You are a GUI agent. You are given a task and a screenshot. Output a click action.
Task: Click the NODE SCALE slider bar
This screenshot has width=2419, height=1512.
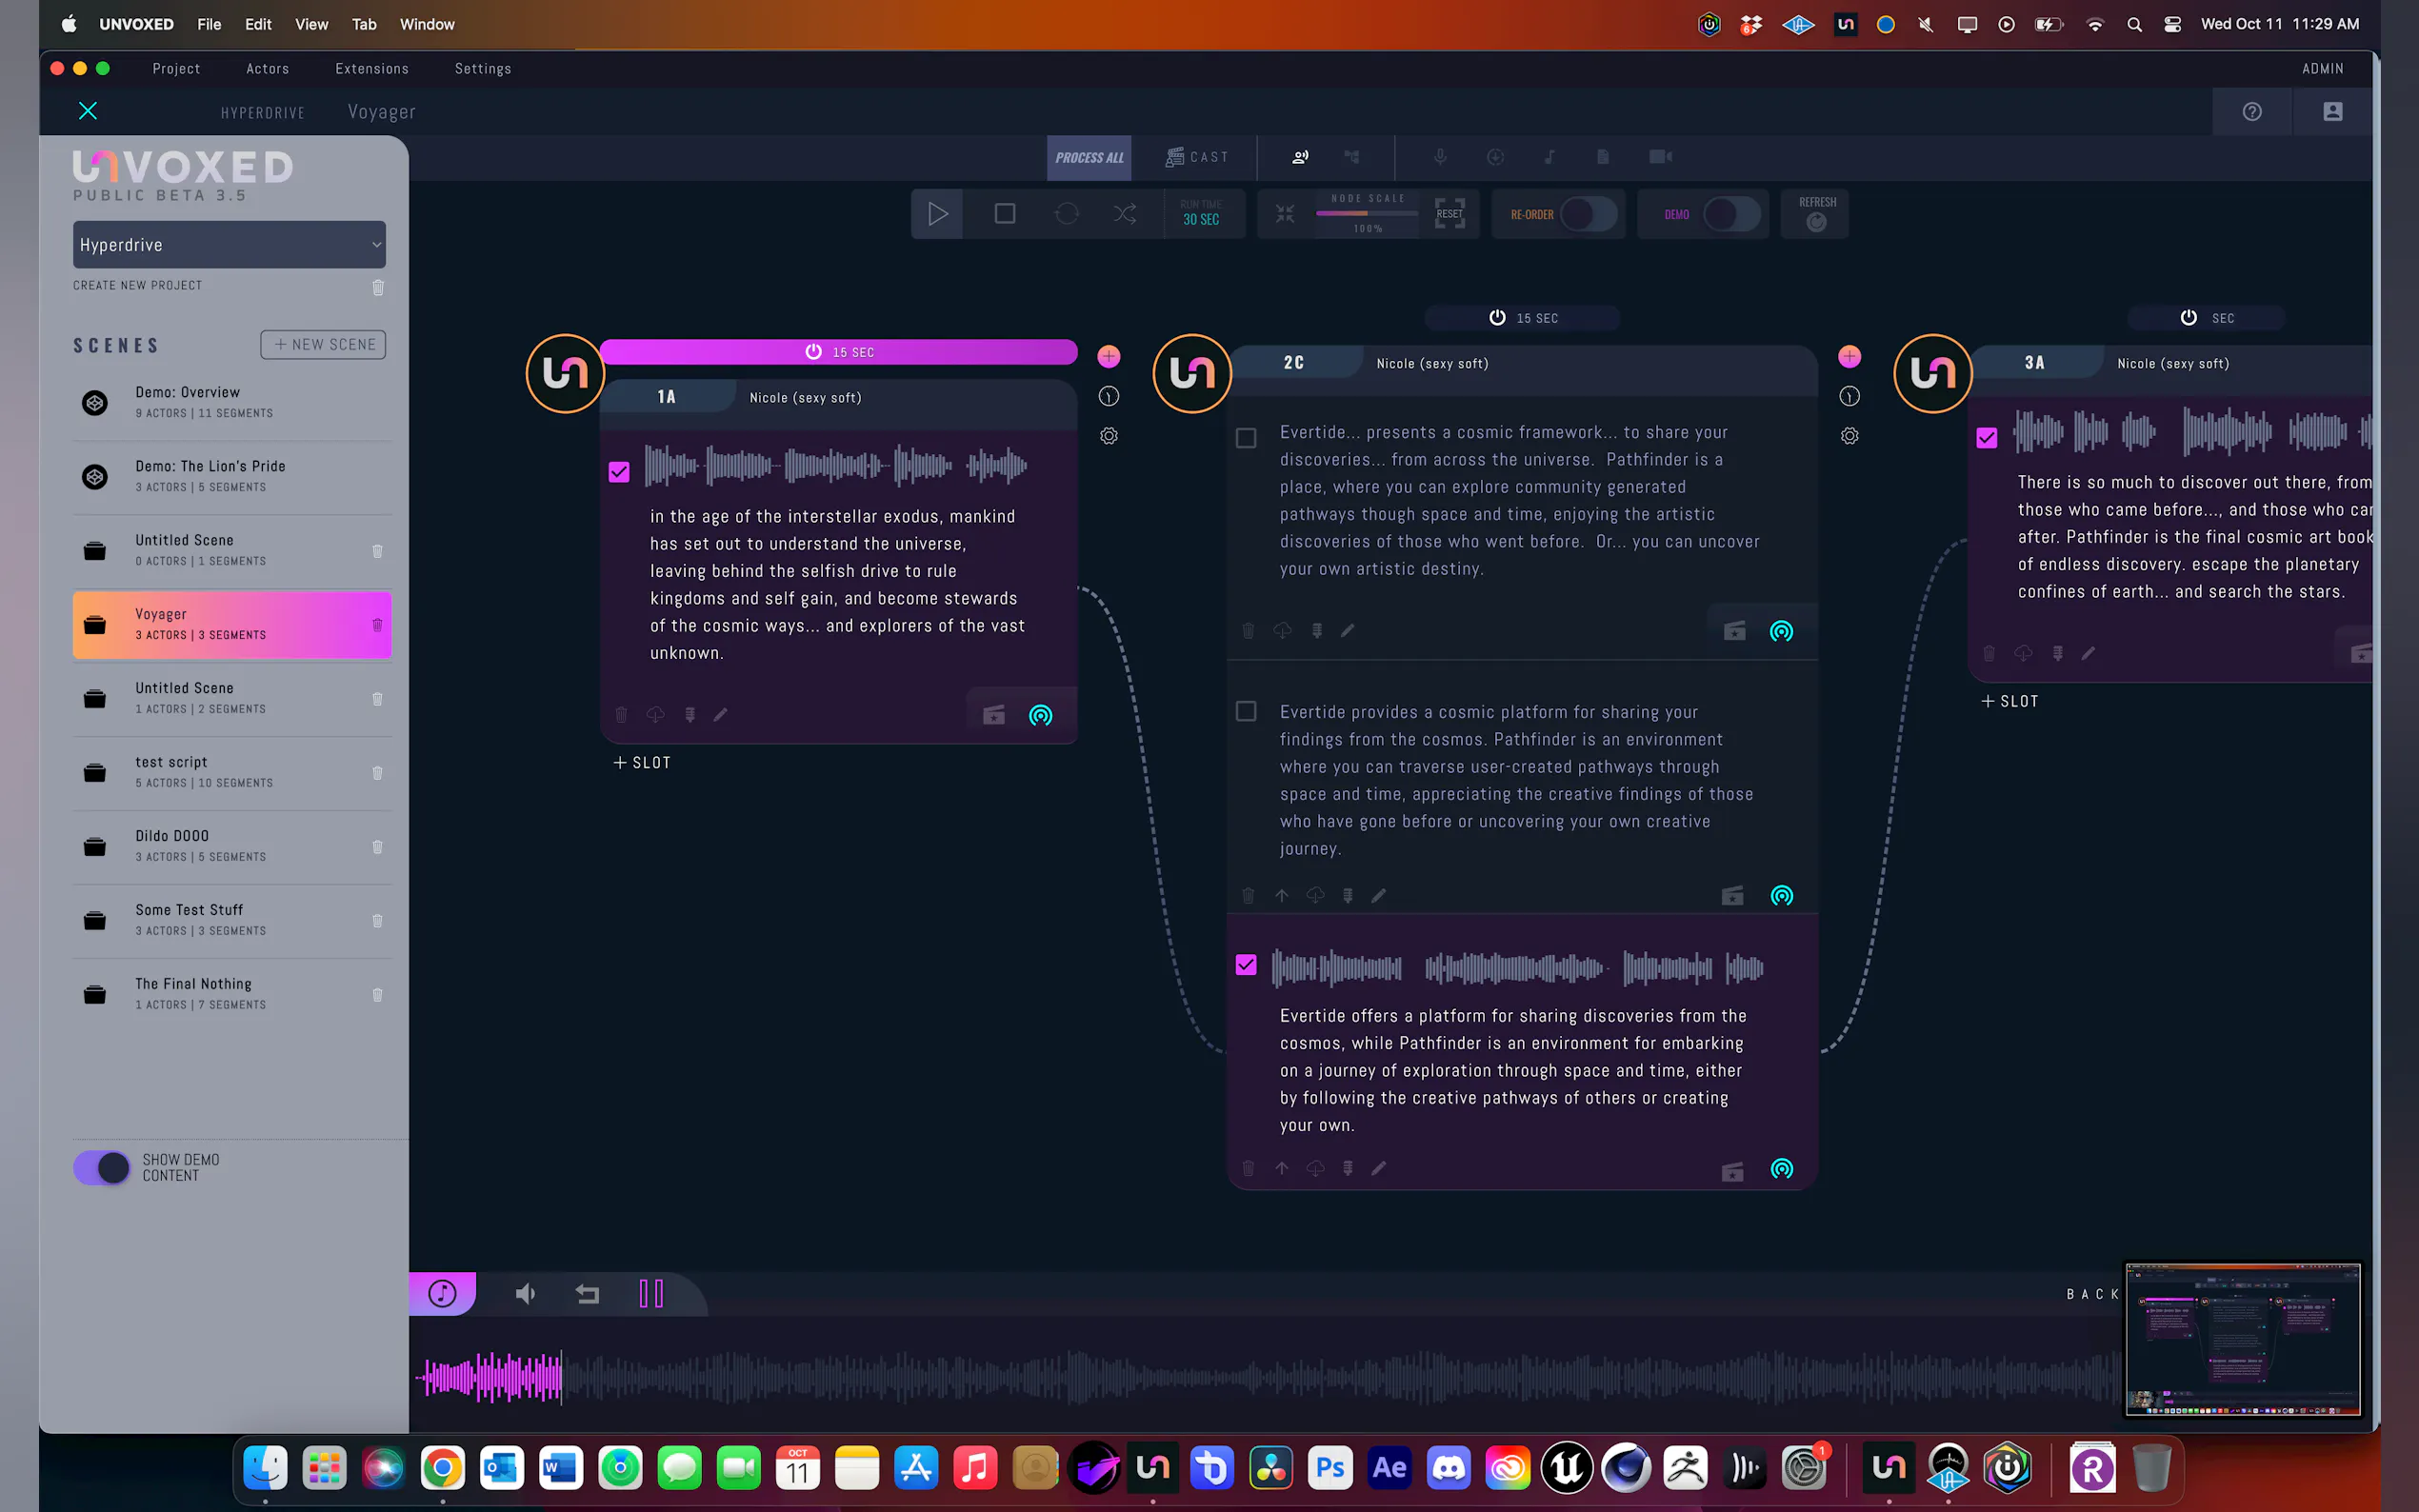1366,213
